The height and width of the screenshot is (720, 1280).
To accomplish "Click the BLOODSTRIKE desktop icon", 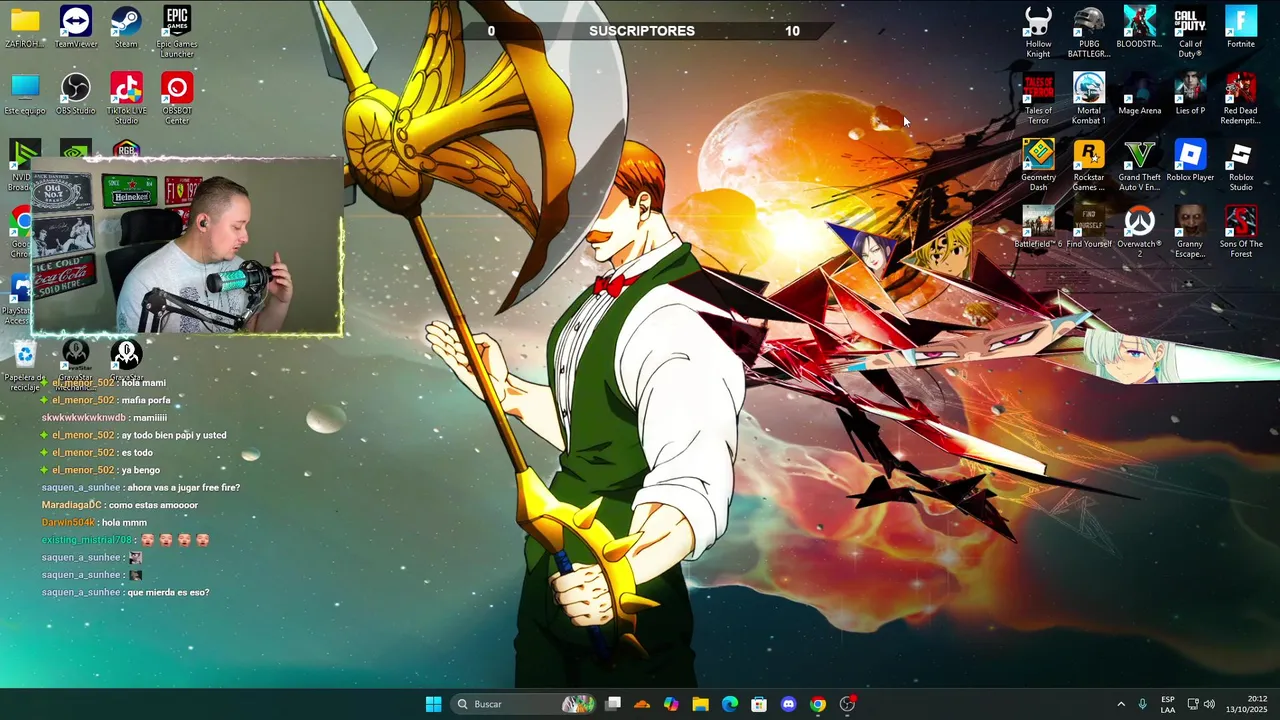I will point(1139,27).
